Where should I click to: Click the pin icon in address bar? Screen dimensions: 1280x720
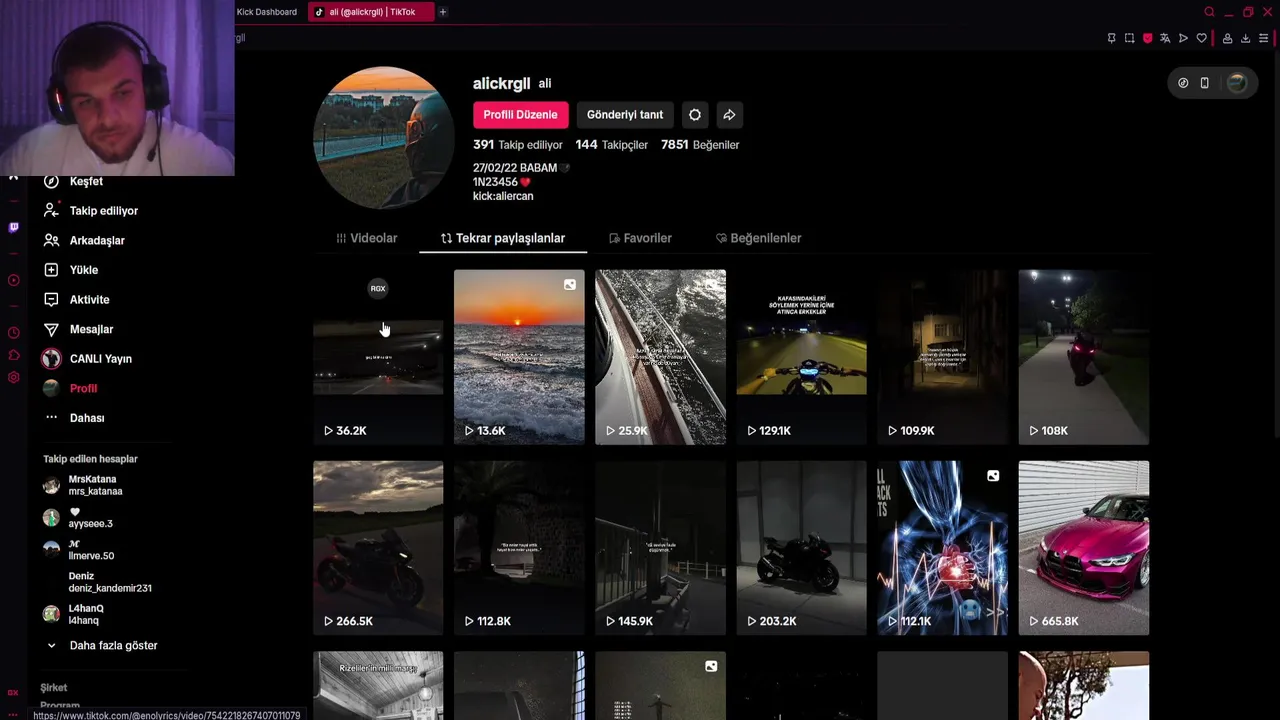[1111, 38]
